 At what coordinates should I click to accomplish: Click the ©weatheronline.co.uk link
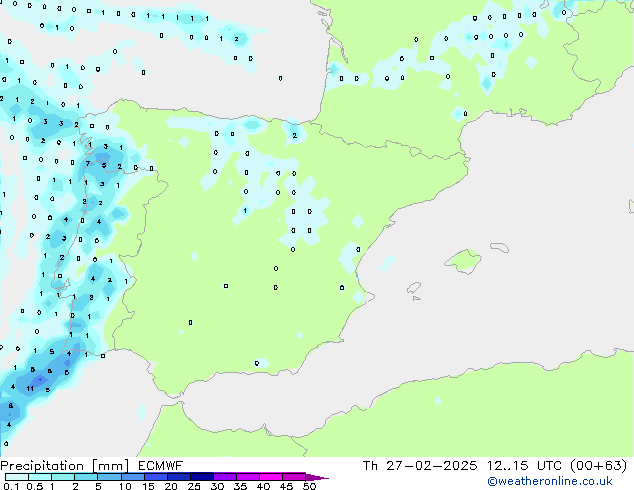coord(550,481)
